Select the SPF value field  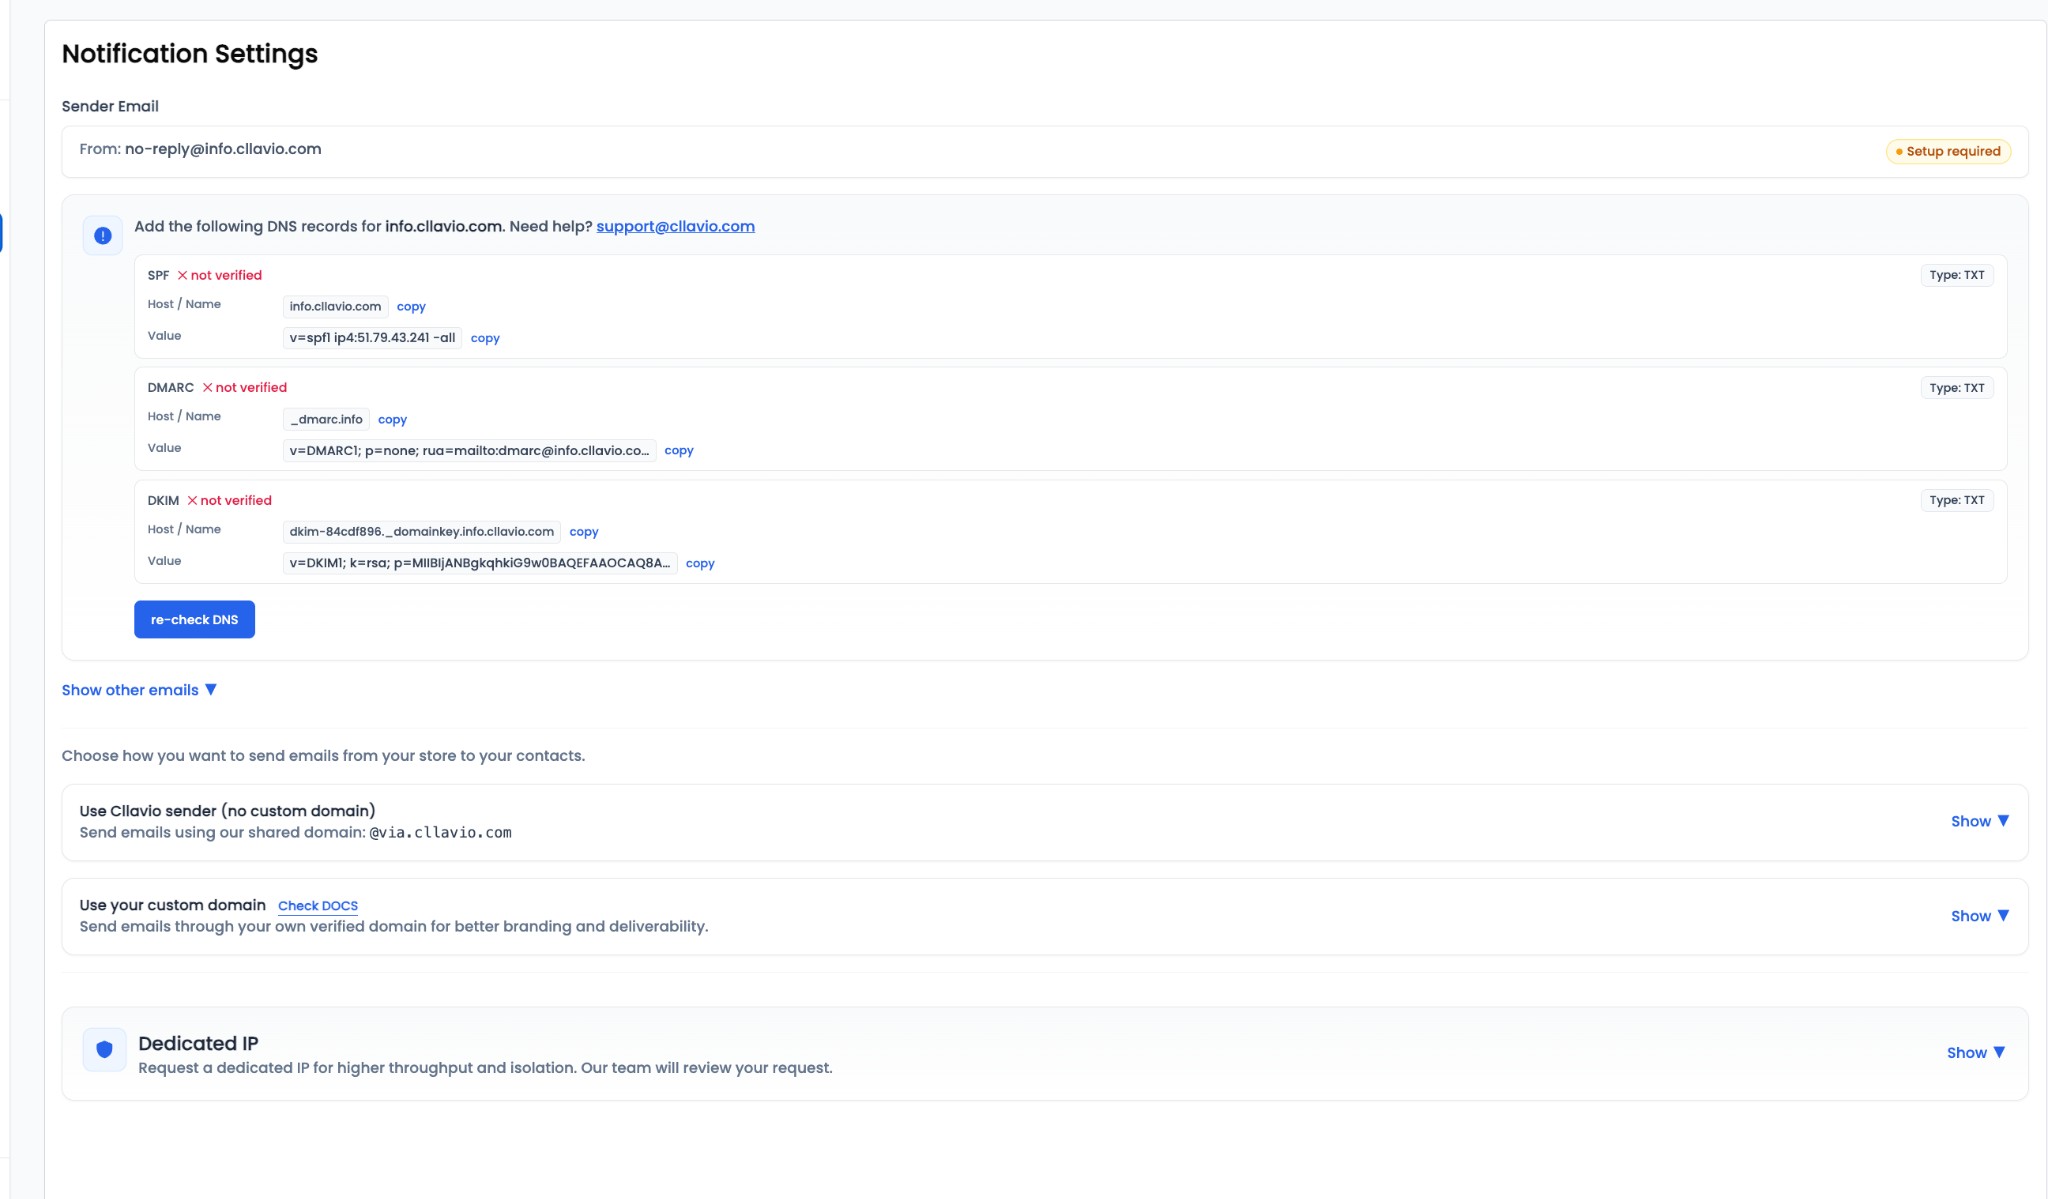[372, 338]
